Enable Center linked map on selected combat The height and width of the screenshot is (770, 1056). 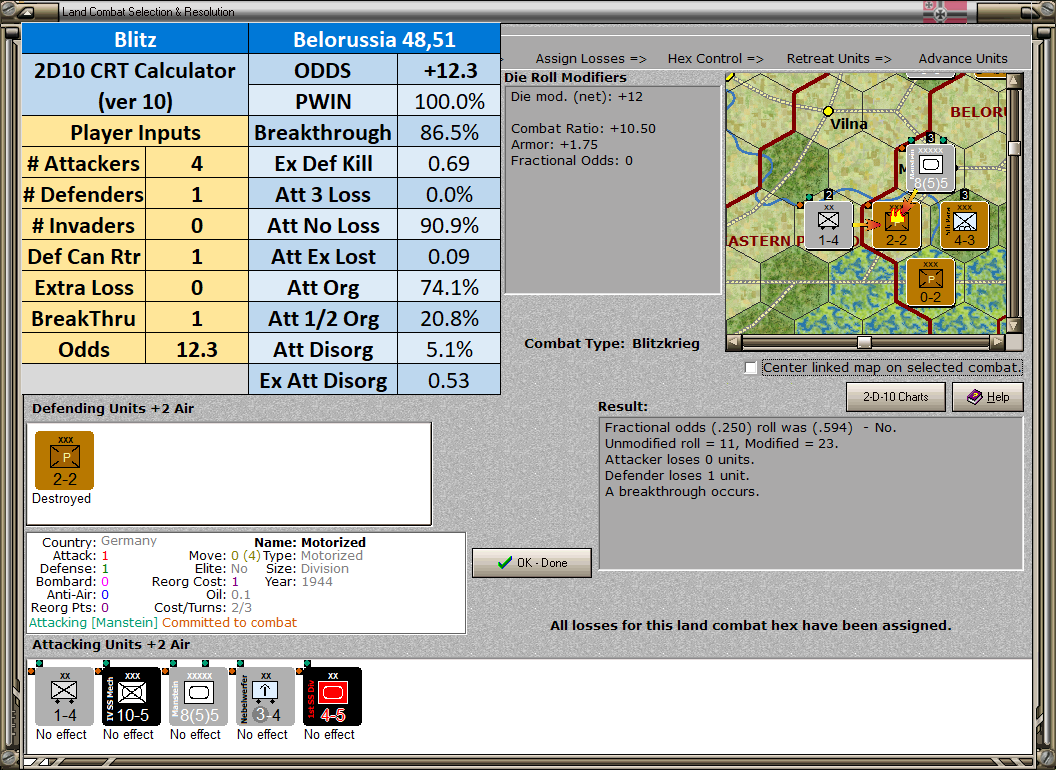point(751,368)
